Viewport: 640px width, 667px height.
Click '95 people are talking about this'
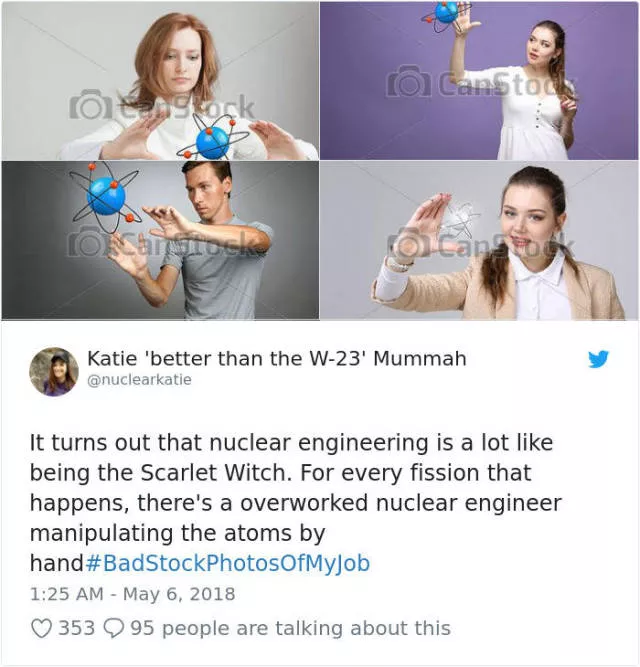point(290,628)
